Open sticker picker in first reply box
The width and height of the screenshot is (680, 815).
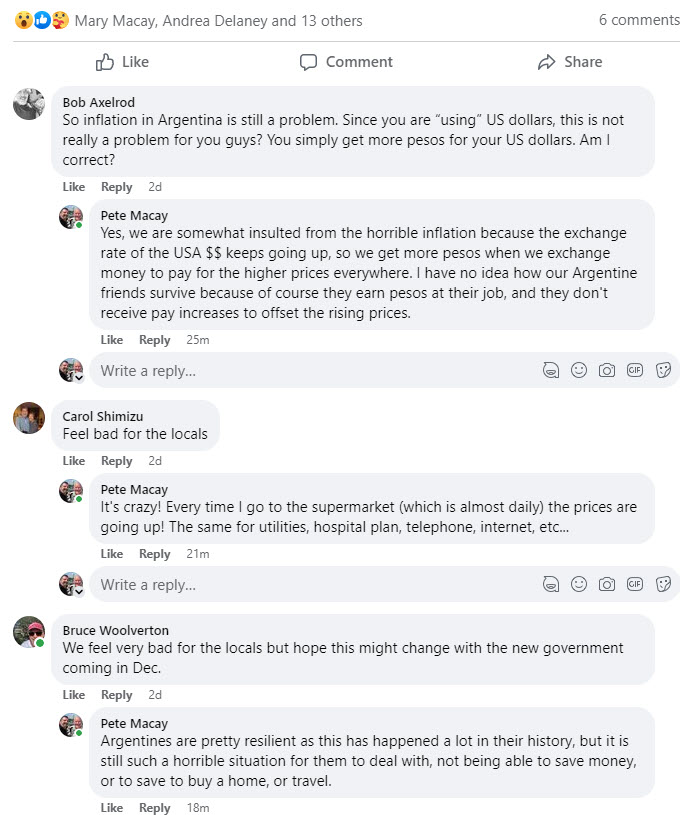[662, 370]
